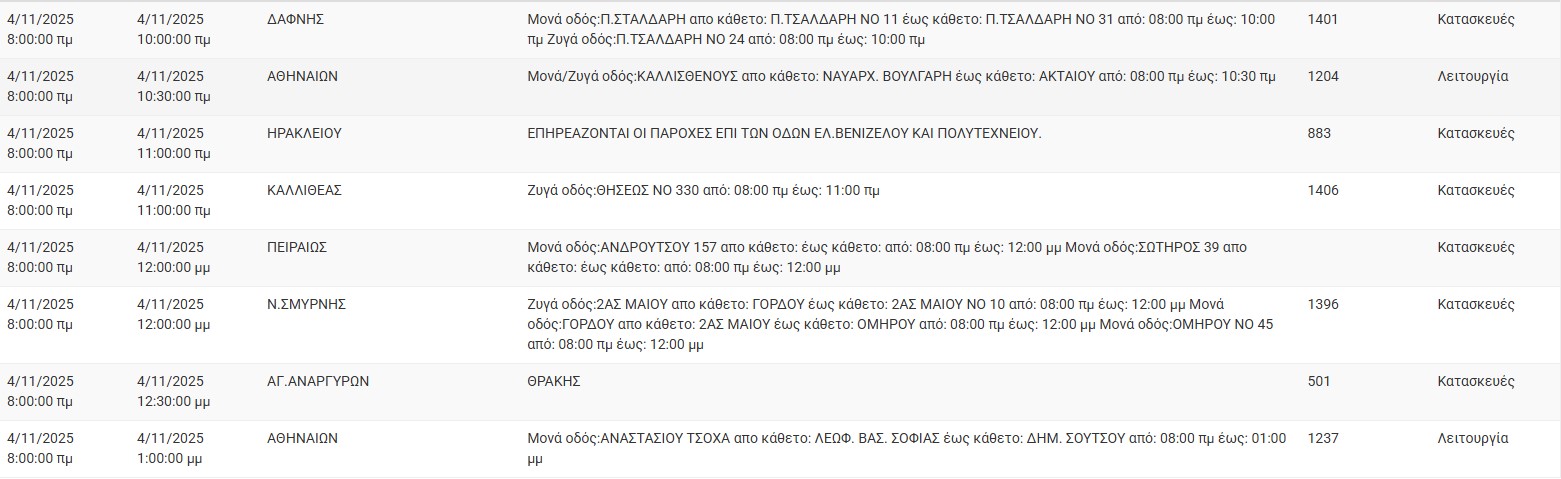Viewport: 1561px width, 479px height.
Task: Click notice number 501
Action: [1319, 382]
